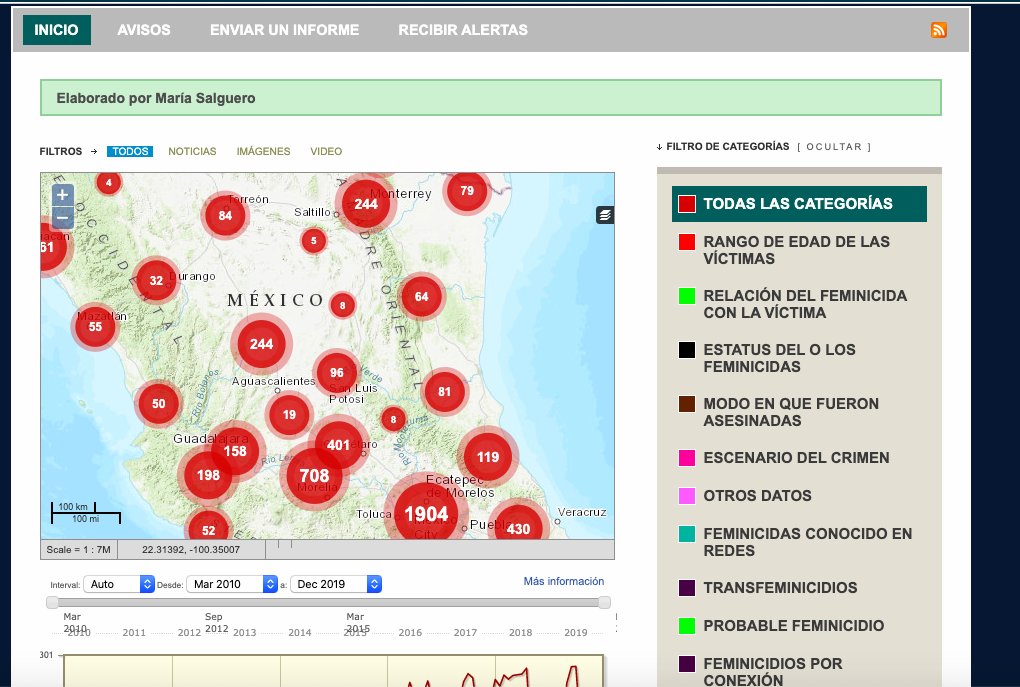
Task: Click the 1904 cluster marker
Action: tap(426, 514)
